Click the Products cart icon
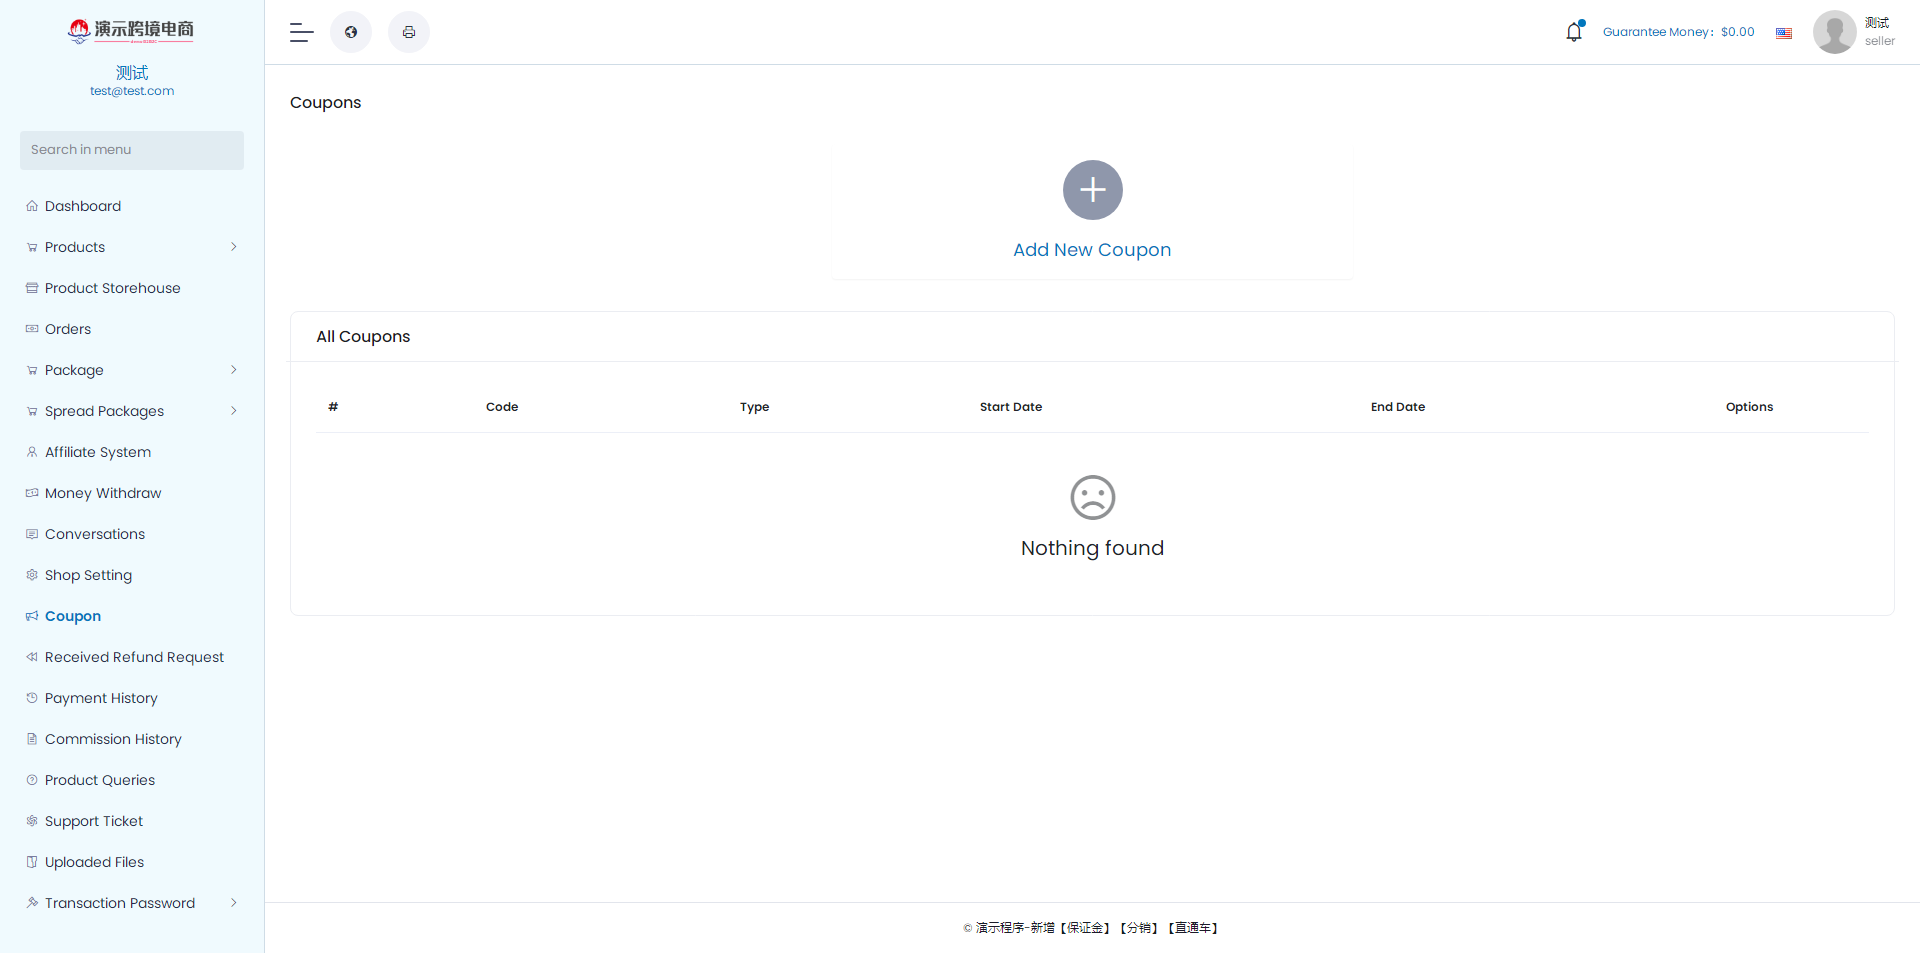 pos(32,247)
